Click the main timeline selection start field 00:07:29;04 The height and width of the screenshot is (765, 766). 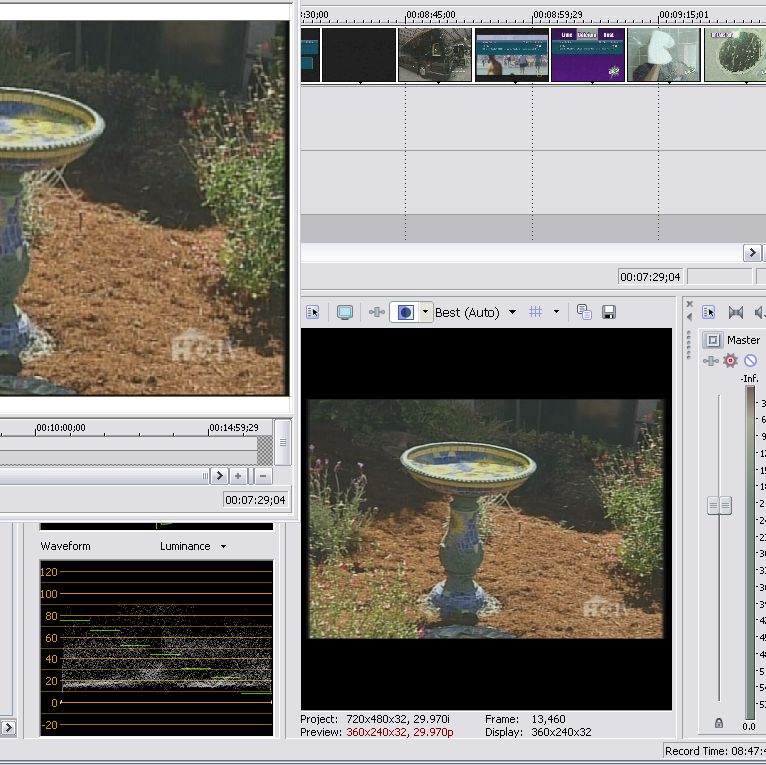click(x=650, y=277)
